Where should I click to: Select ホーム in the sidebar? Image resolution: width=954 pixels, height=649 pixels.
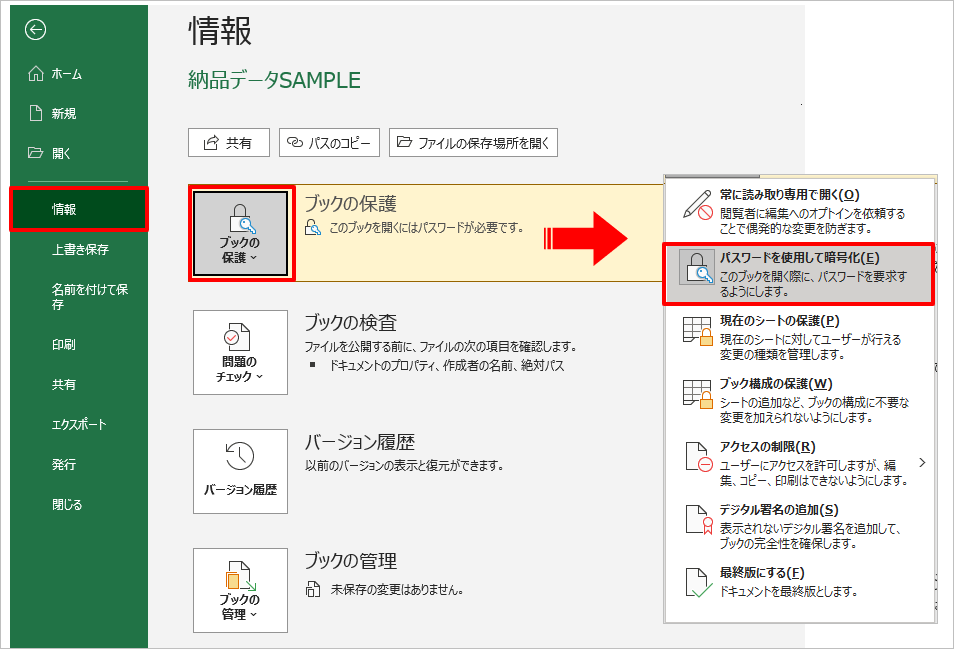(79, 74)
